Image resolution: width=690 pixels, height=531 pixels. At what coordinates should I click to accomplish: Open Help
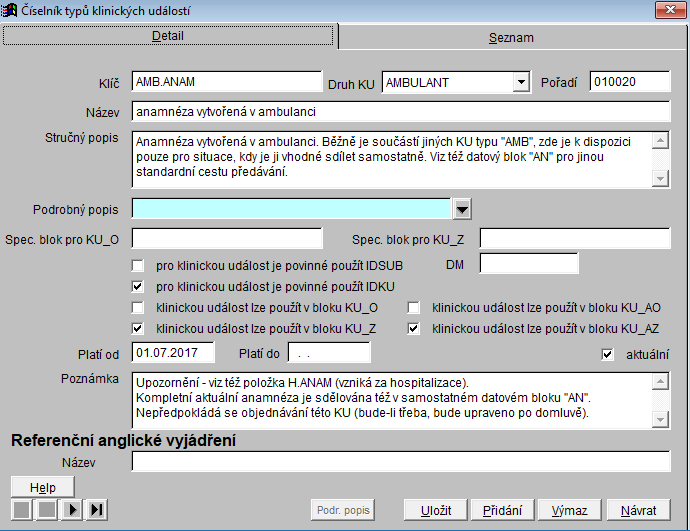[42, 486]
